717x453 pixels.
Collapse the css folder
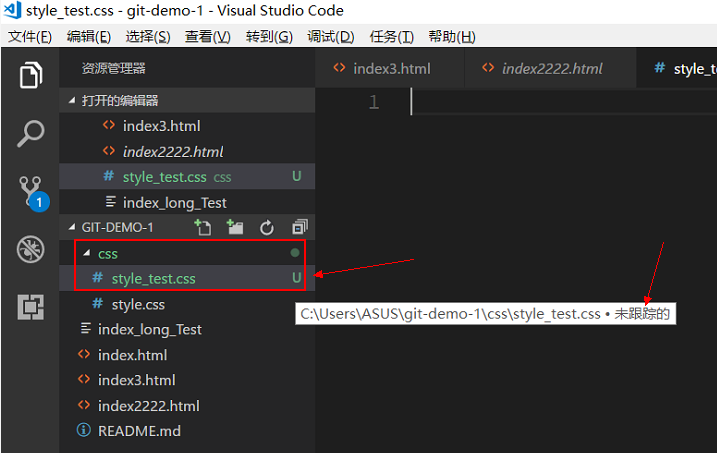86,253
